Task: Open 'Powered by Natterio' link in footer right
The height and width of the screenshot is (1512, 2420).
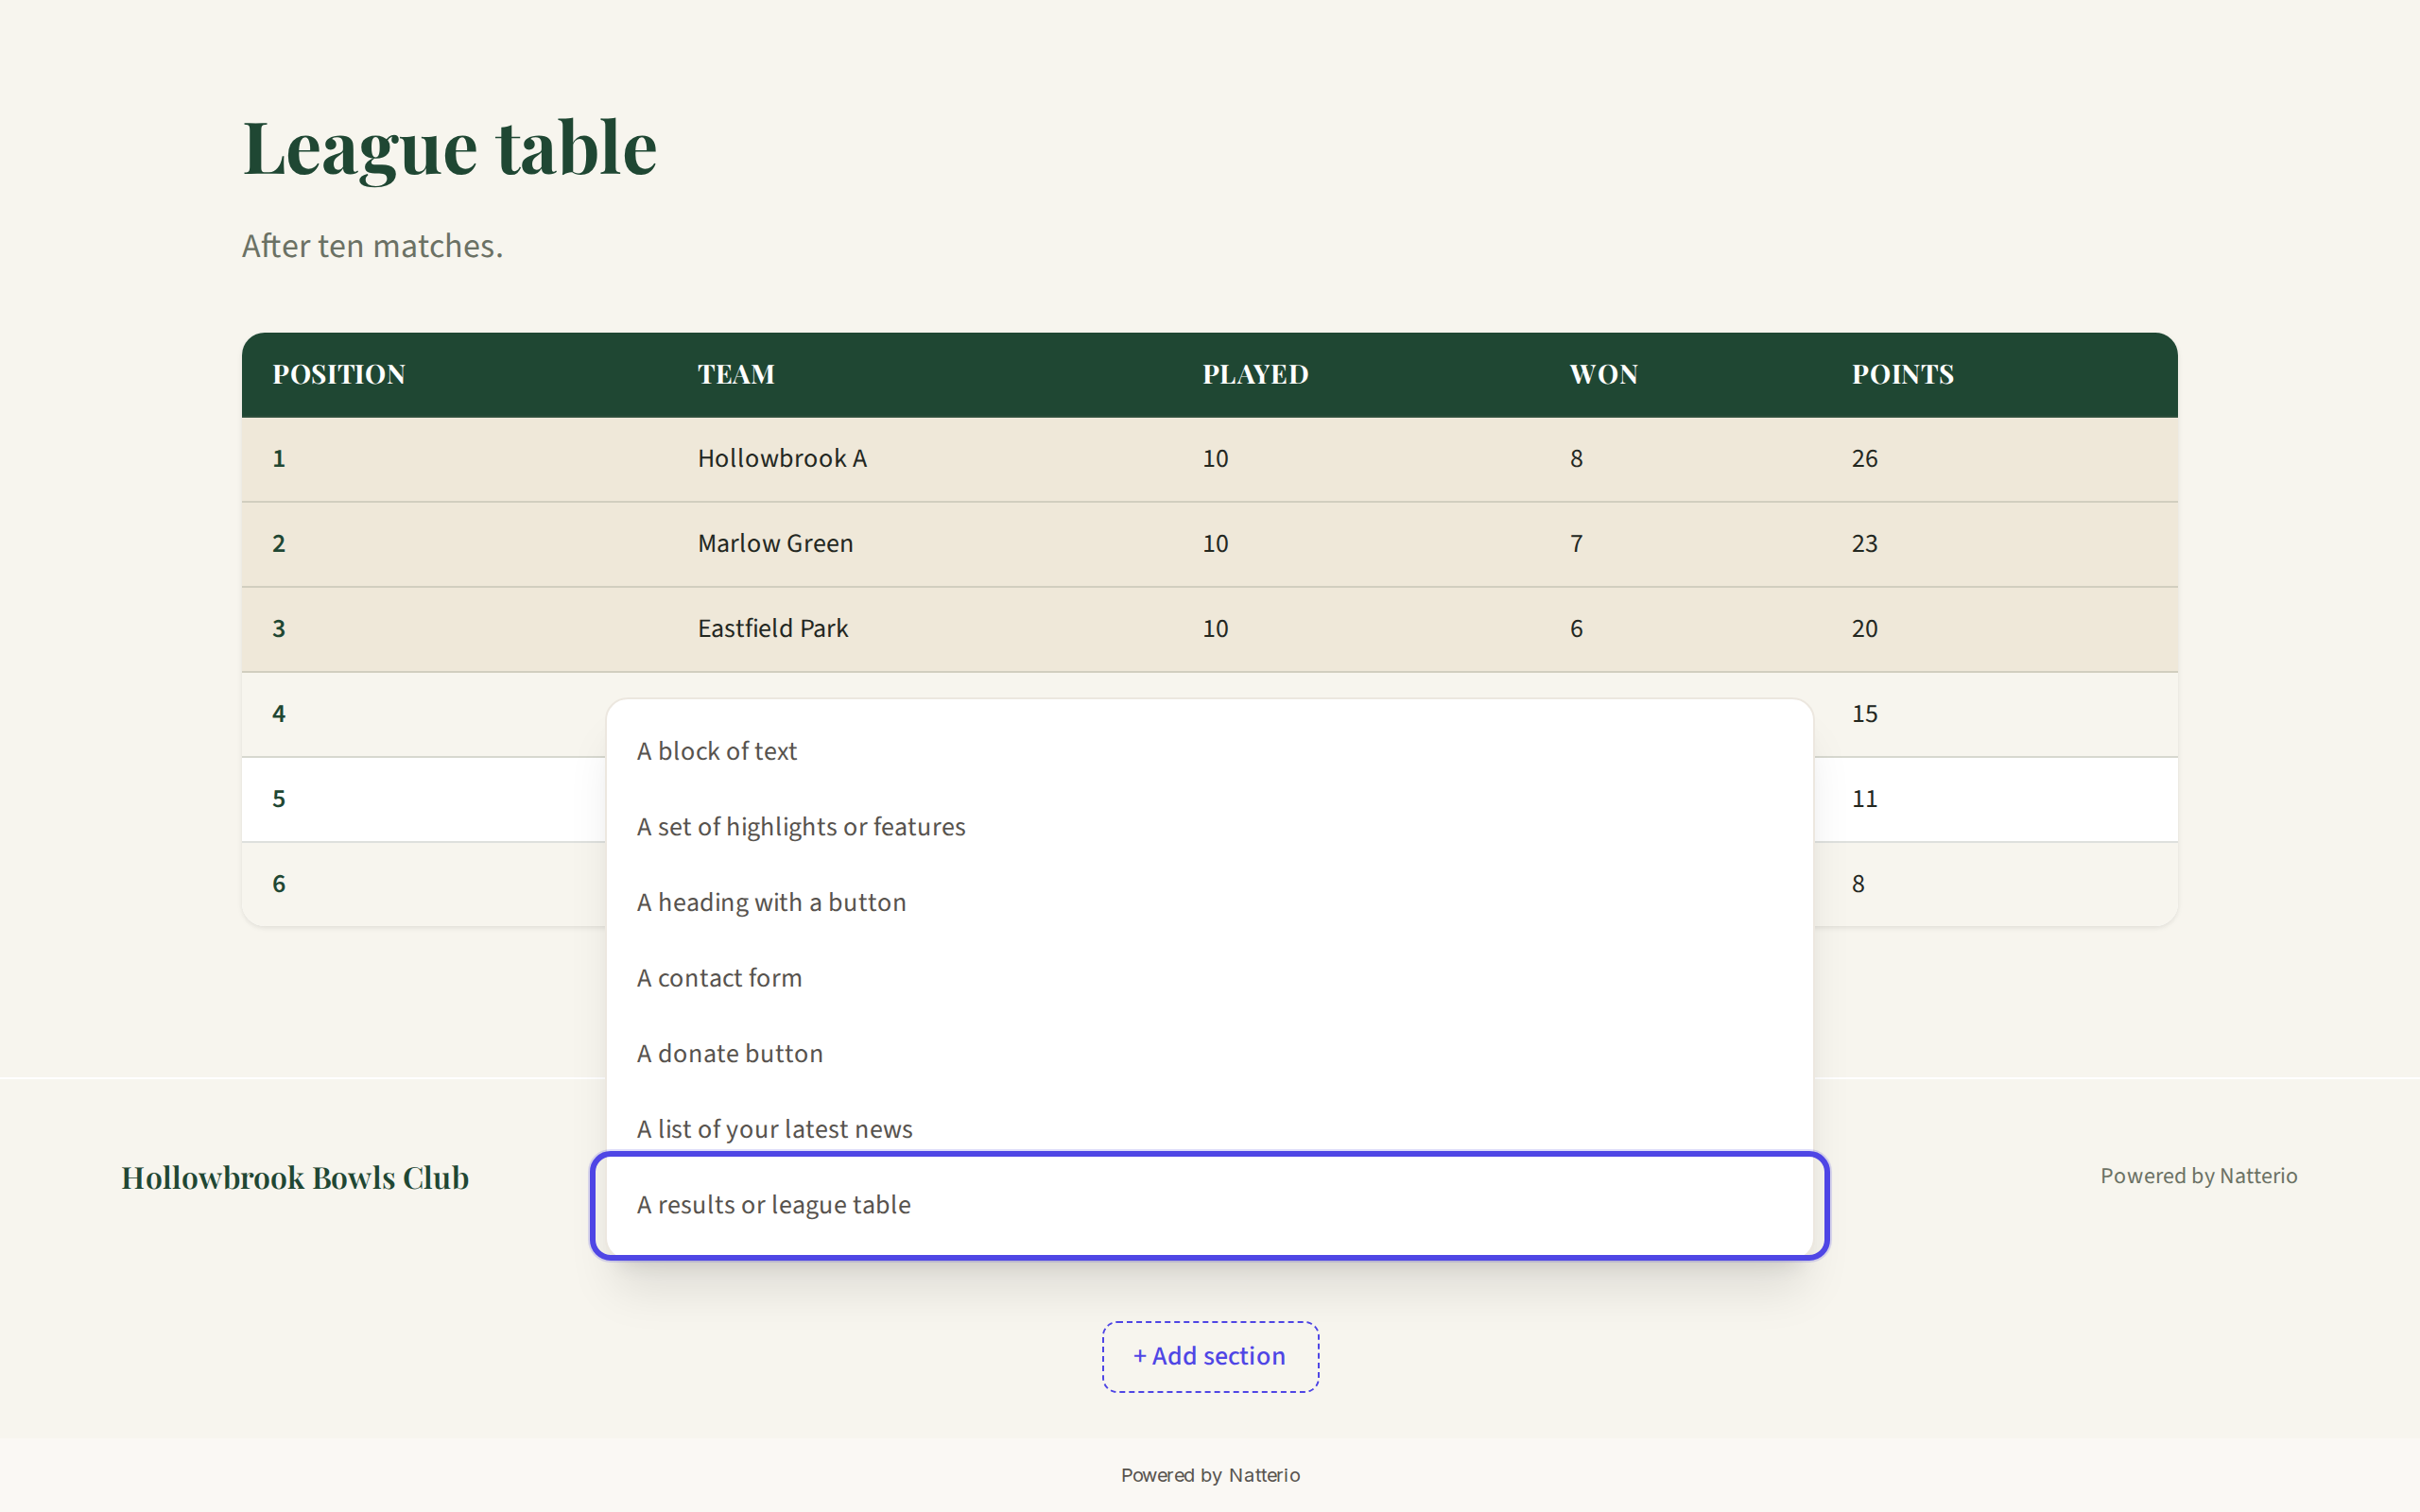Action: 2198,1176
